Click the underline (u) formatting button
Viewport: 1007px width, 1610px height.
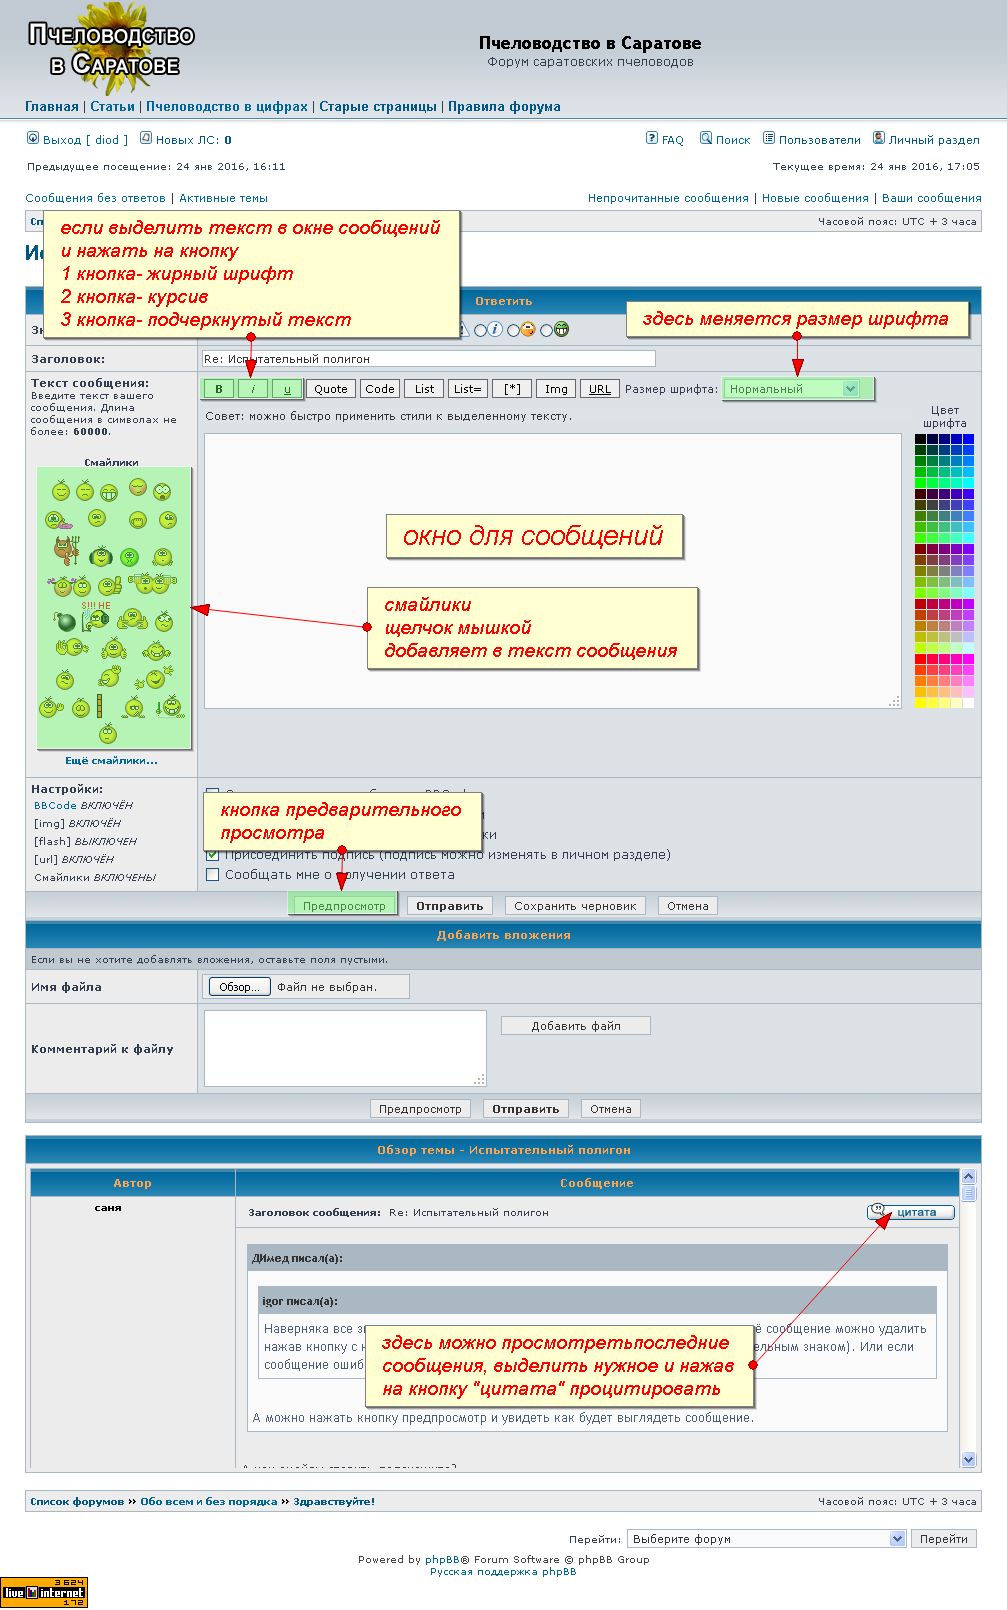click(x=287, y=389)
